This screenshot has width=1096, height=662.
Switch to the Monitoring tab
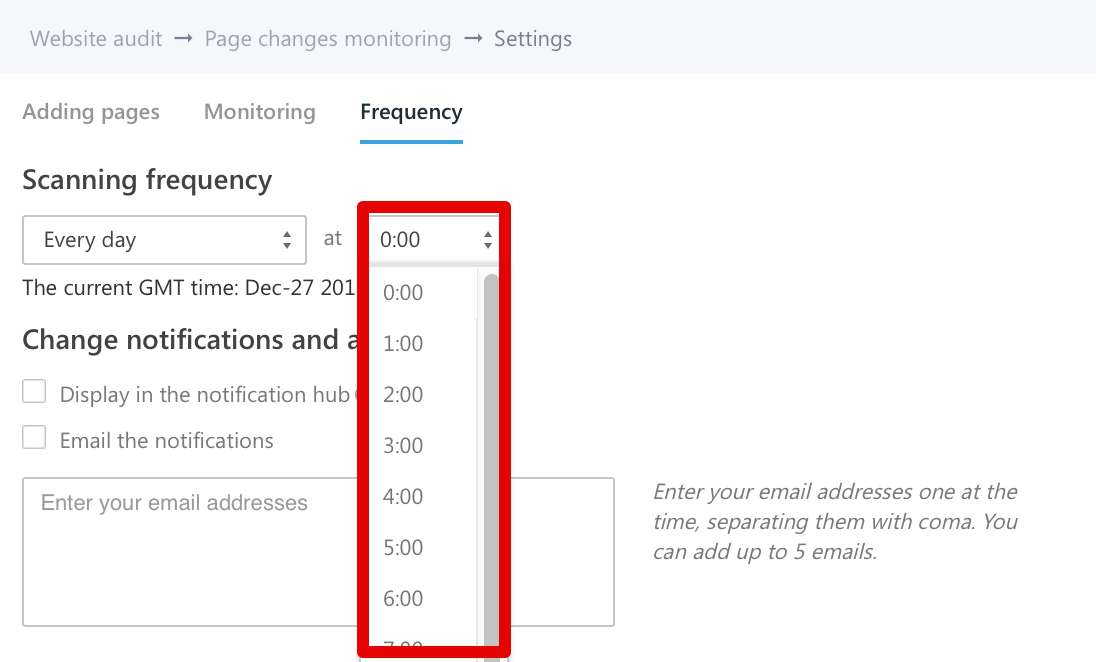[x=259, y=112]
